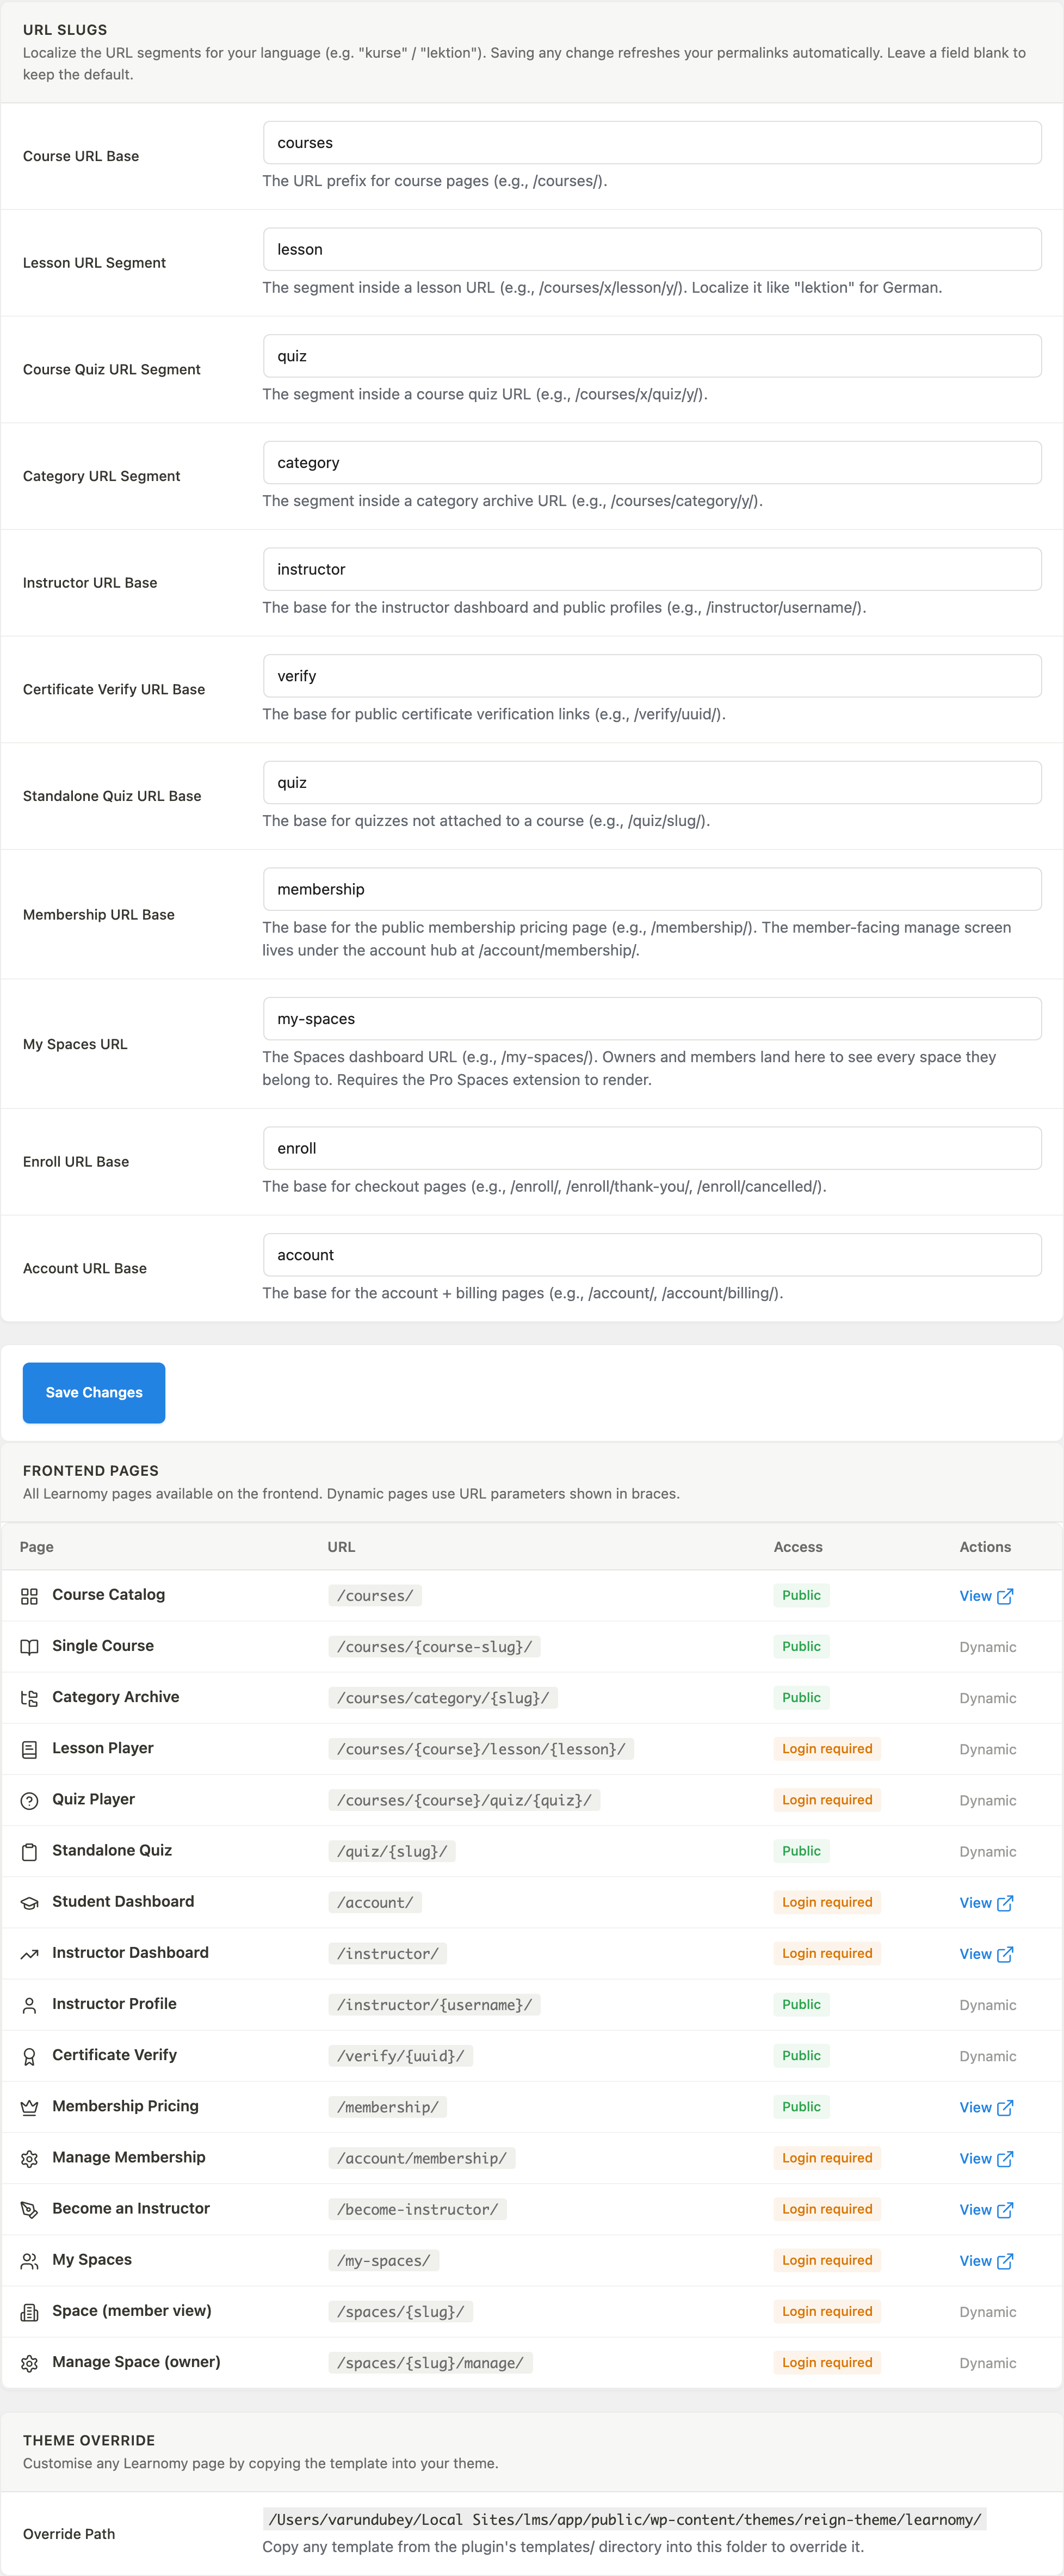
Task: Click Login required badge for Lesson Player
Action: point(827,1749)
